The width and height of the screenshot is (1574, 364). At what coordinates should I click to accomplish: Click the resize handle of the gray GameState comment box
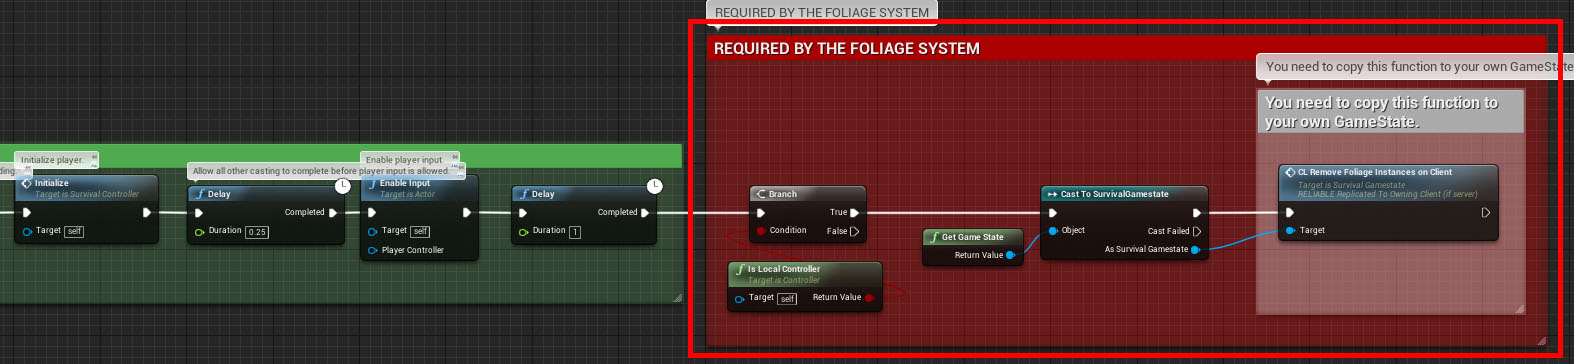(x=1520, y=309)
